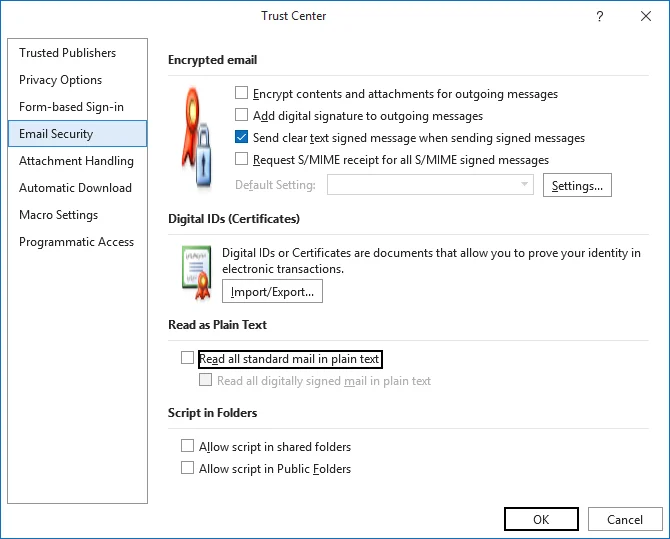Click Read all digitally signed mail checkbox
This screenshot has height=539, width=670.
[x=205, y=380]
